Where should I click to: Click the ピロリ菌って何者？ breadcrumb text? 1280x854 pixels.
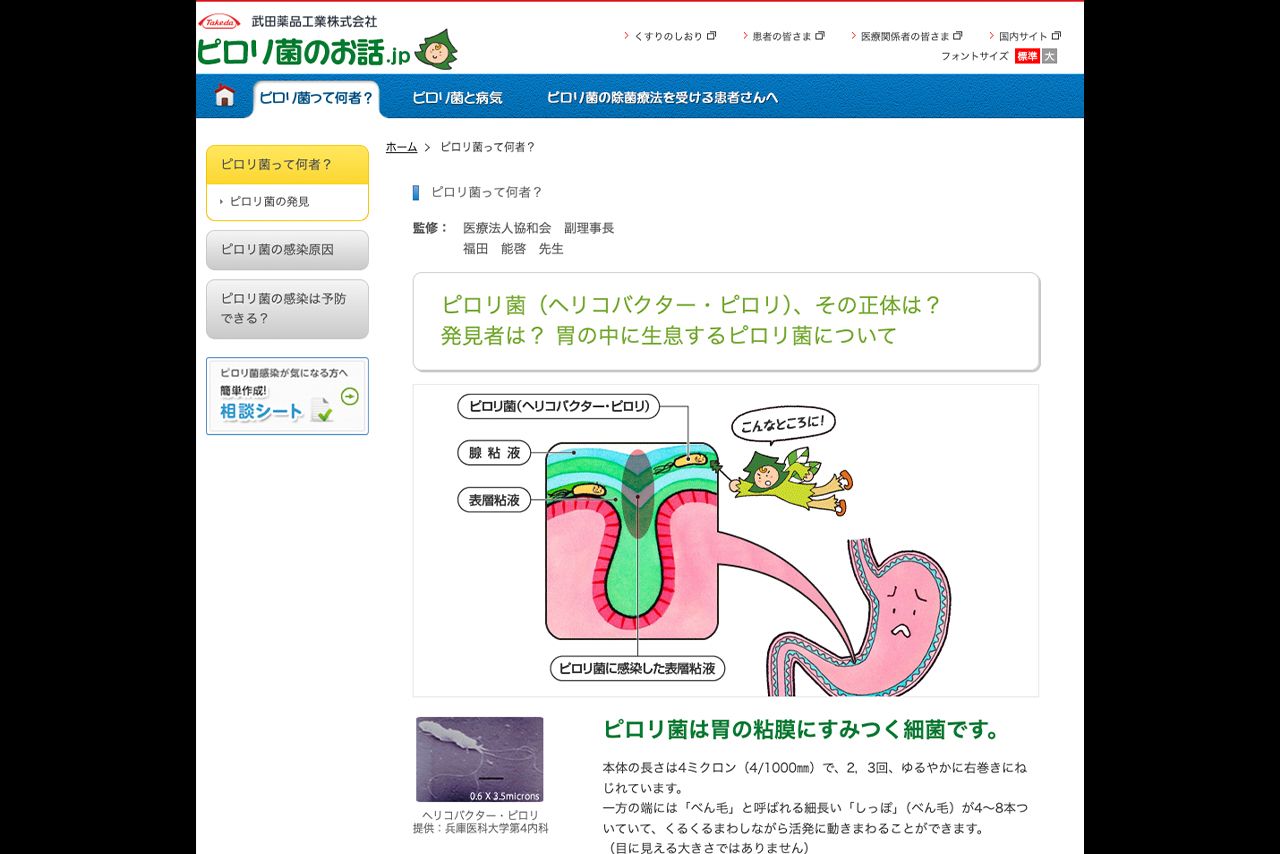(488, 147)
